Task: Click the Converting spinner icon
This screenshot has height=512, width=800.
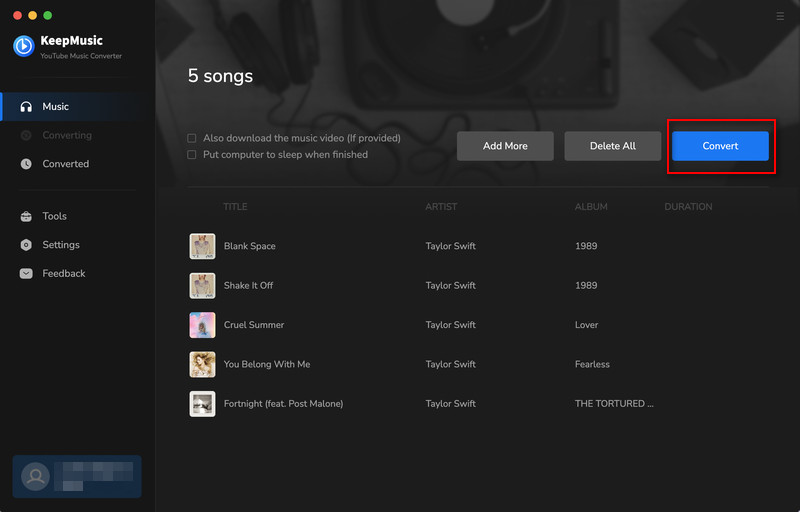Action: (26, 135)
